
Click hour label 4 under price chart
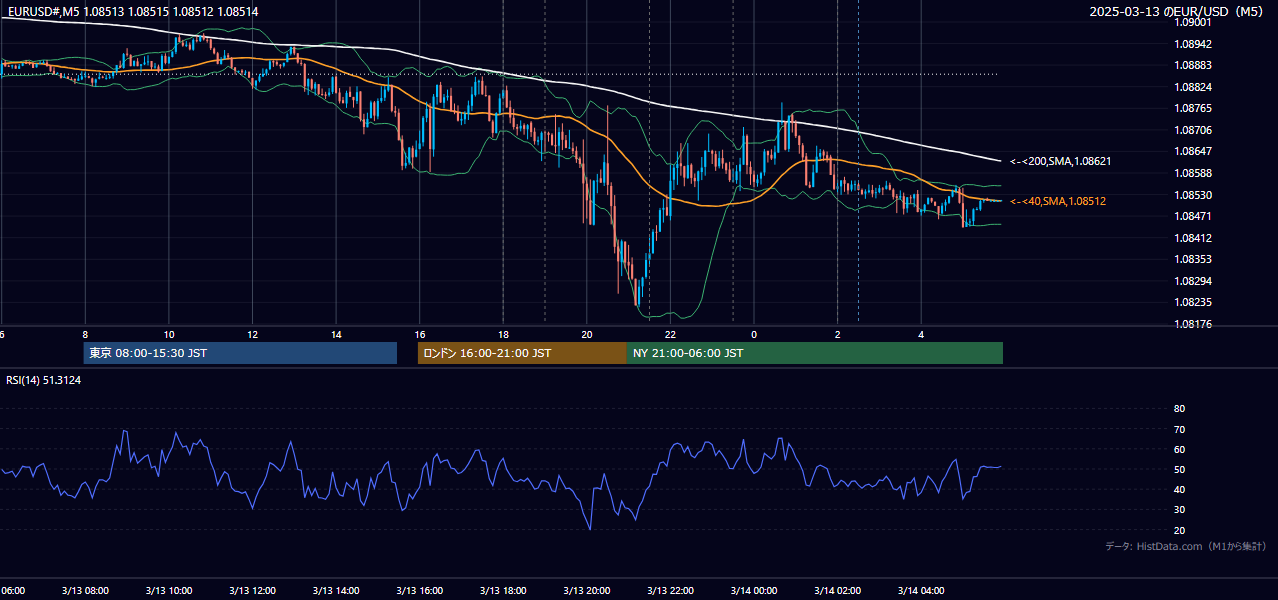922,334
